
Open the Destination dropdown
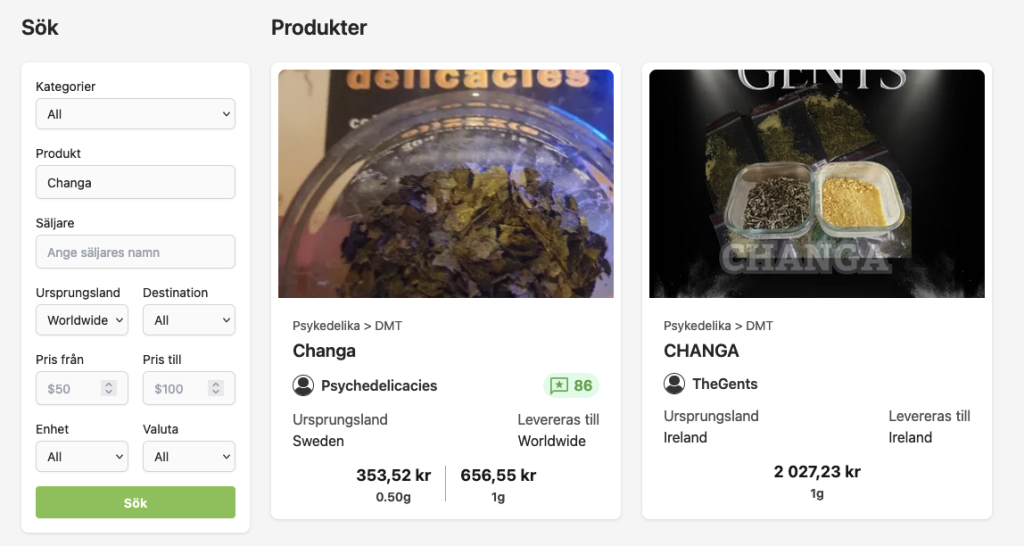[x=189, y=320]
